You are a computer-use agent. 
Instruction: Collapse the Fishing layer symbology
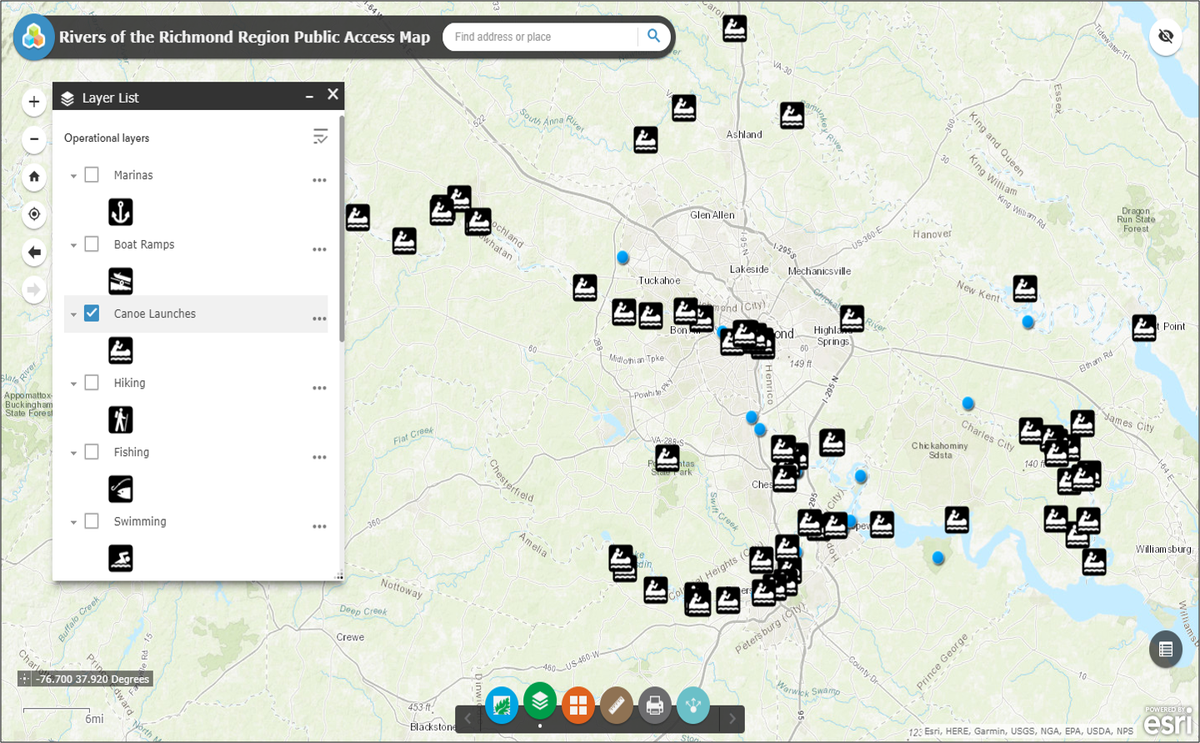point(72,451)
